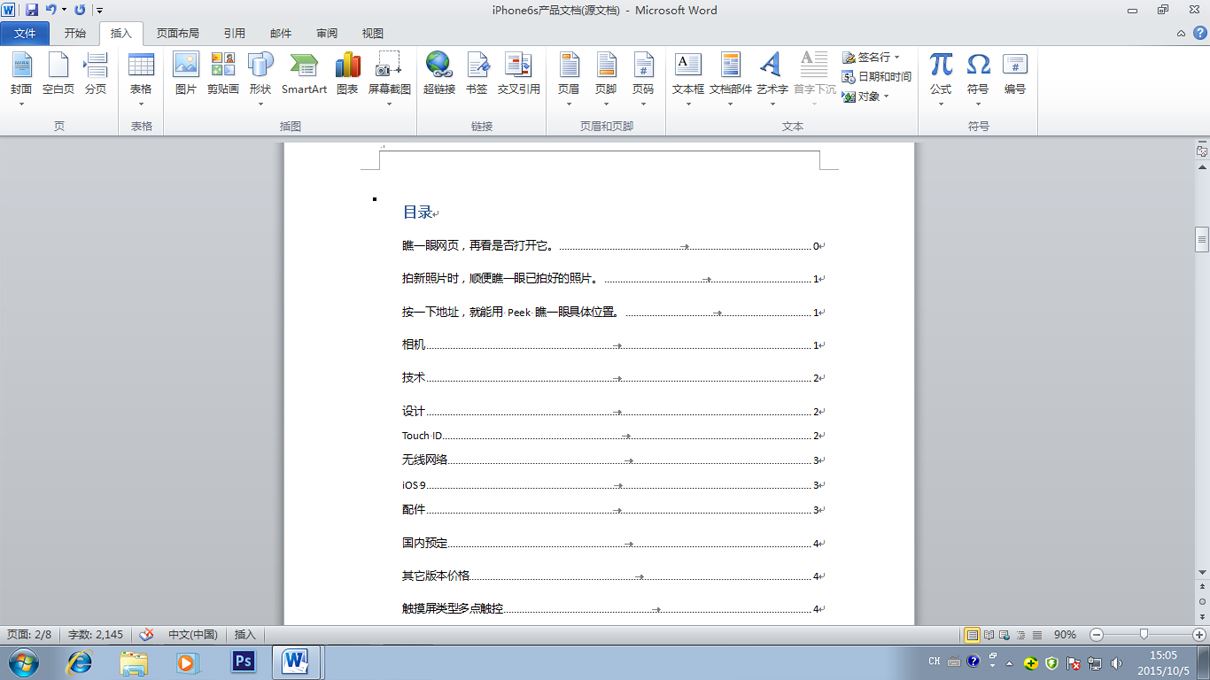Open the screenshot (屏幕截图) tool
The image size is (1210, 680).
click(389, 78)
